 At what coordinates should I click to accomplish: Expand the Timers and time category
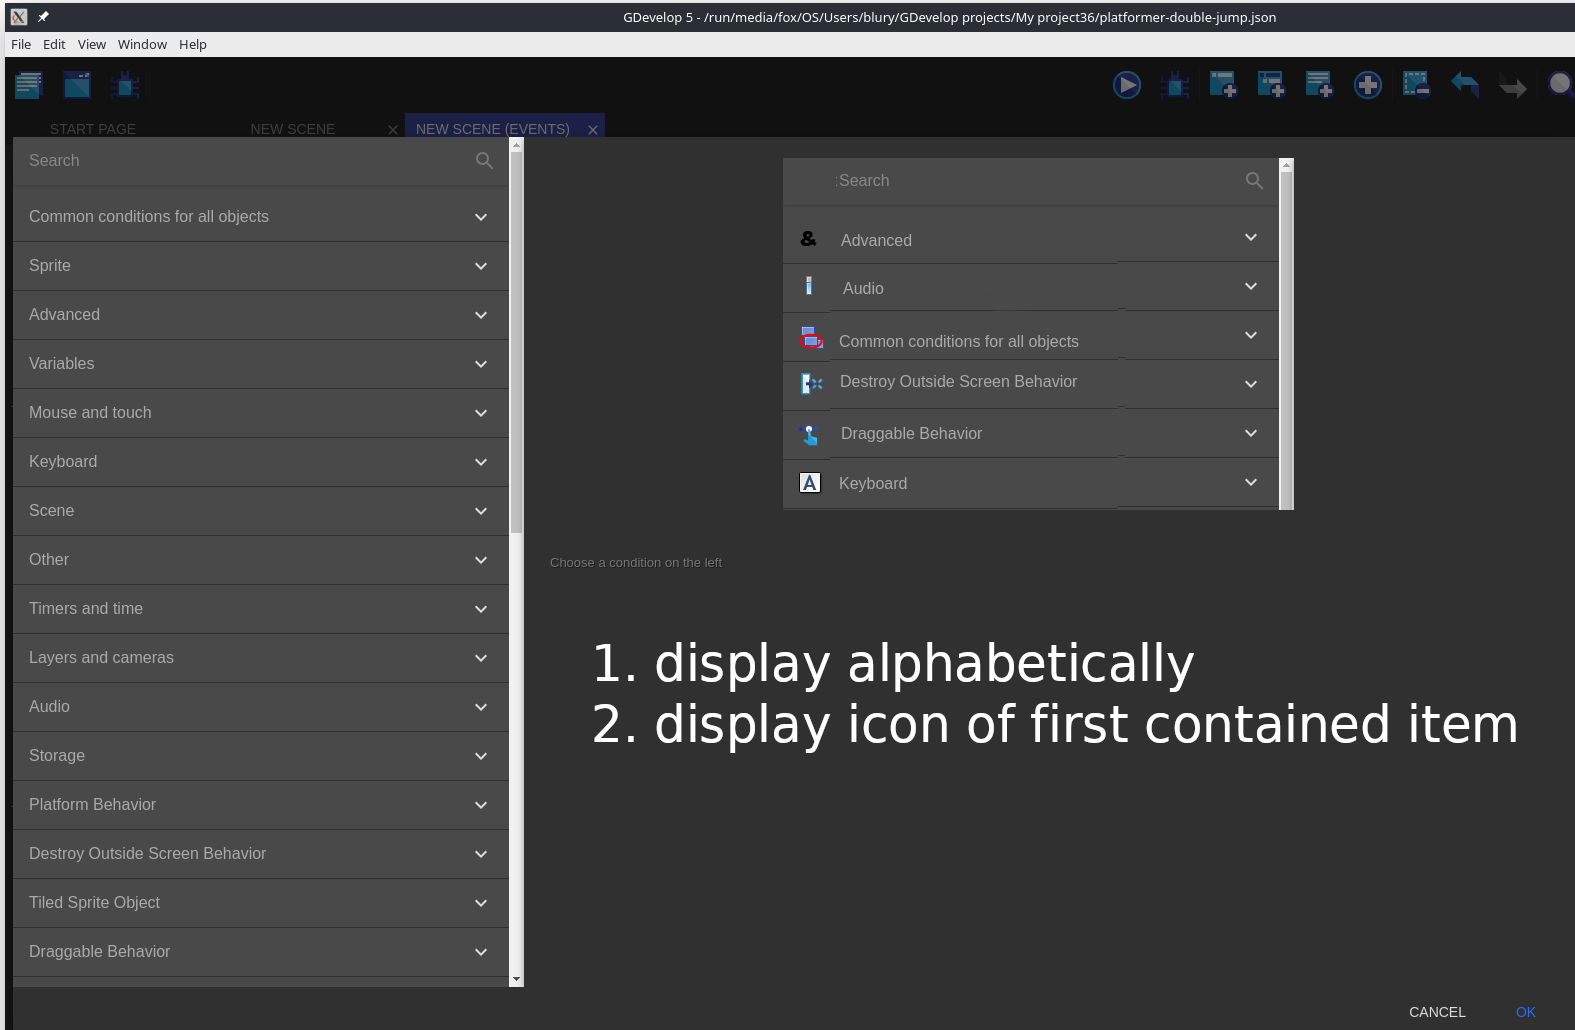(x=261, y=609)
